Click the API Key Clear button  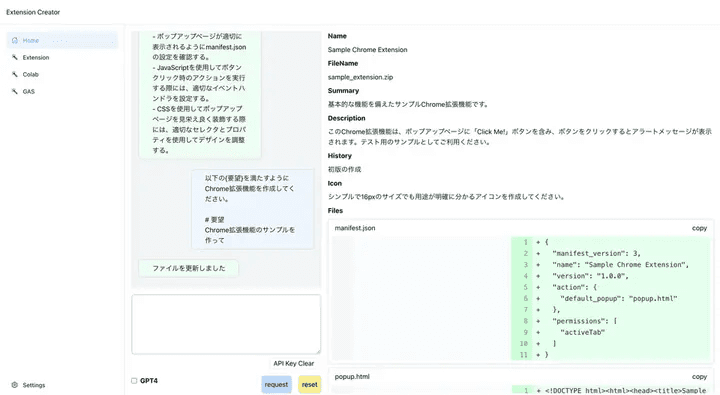(x=293, y=363)
